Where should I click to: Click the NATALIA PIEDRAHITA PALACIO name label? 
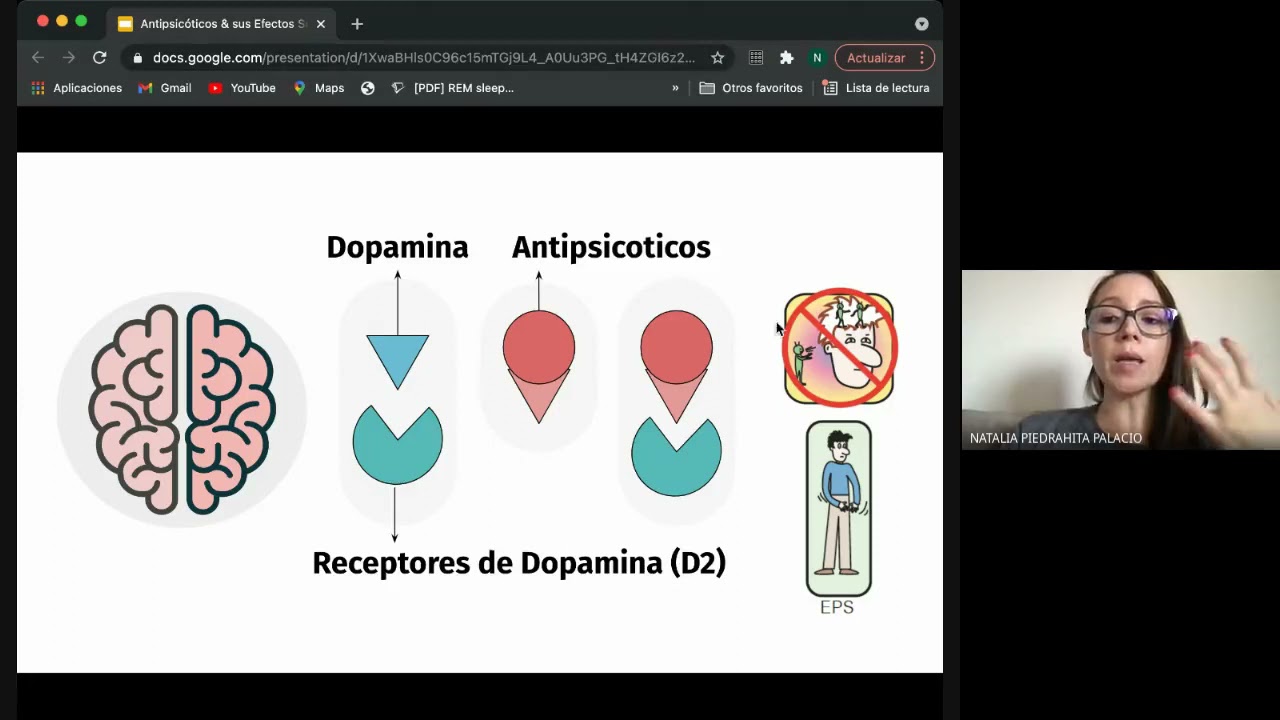(1056, 438)
